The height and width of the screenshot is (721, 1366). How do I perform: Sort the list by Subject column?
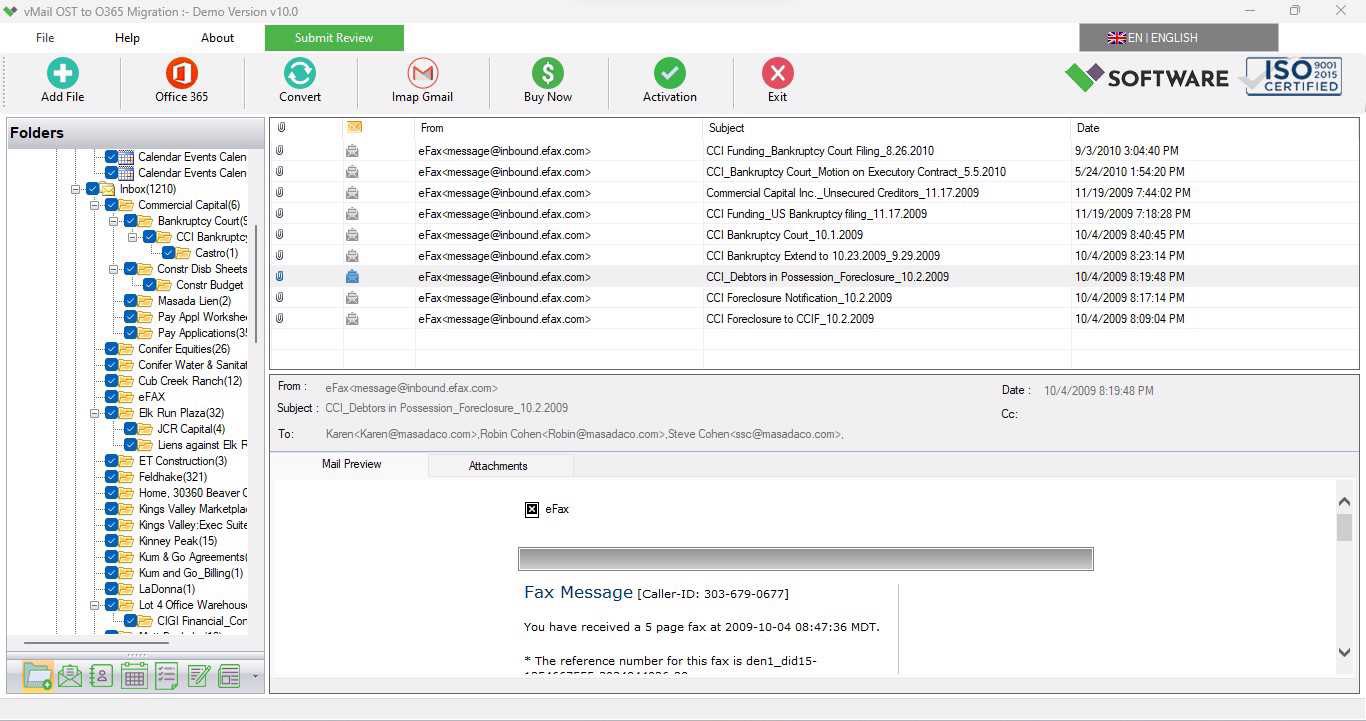pyautogui.click(x=887, y=128)
